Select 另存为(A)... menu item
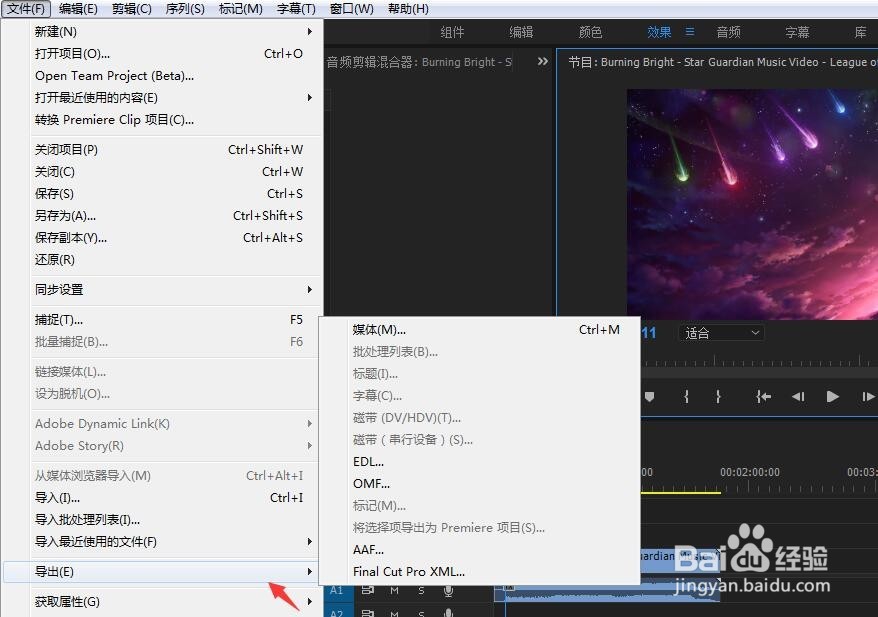The height and width of the screenshot is (617, 878). pos(162,216)
